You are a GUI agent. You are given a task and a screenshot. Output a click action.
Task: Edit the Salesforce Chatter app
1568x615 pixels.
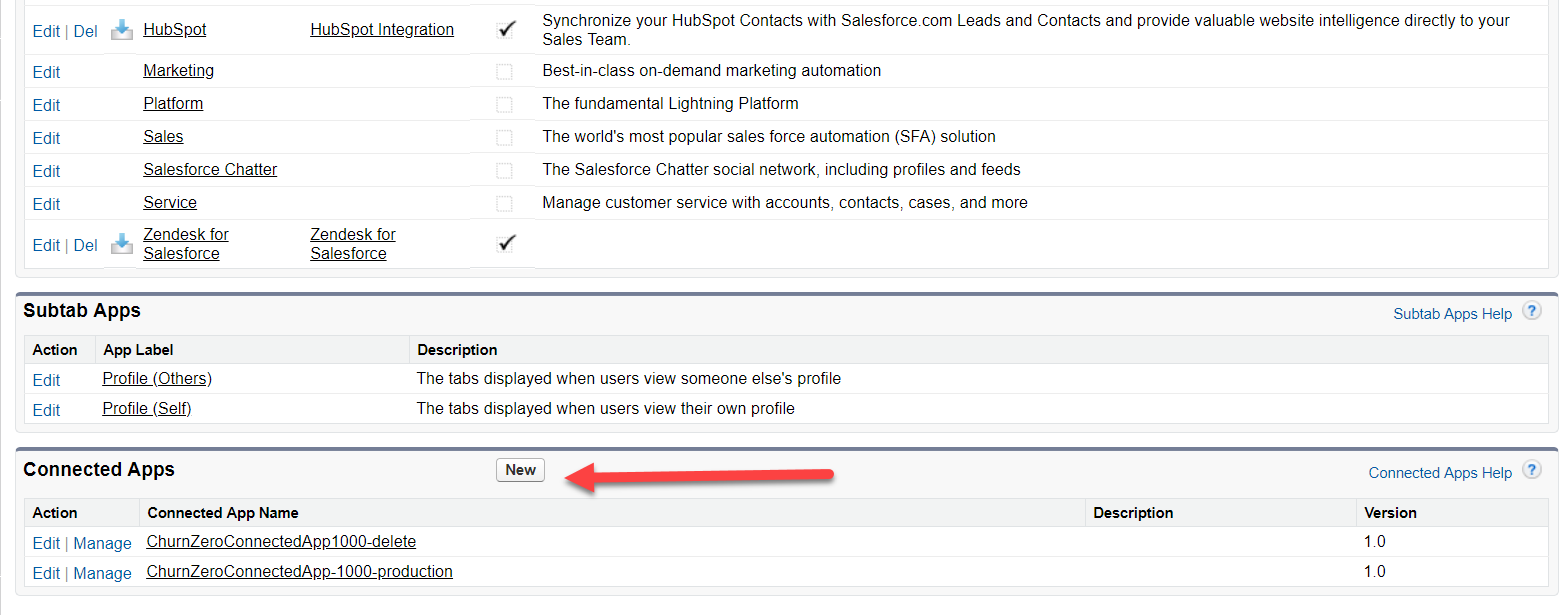pos(46,171)
